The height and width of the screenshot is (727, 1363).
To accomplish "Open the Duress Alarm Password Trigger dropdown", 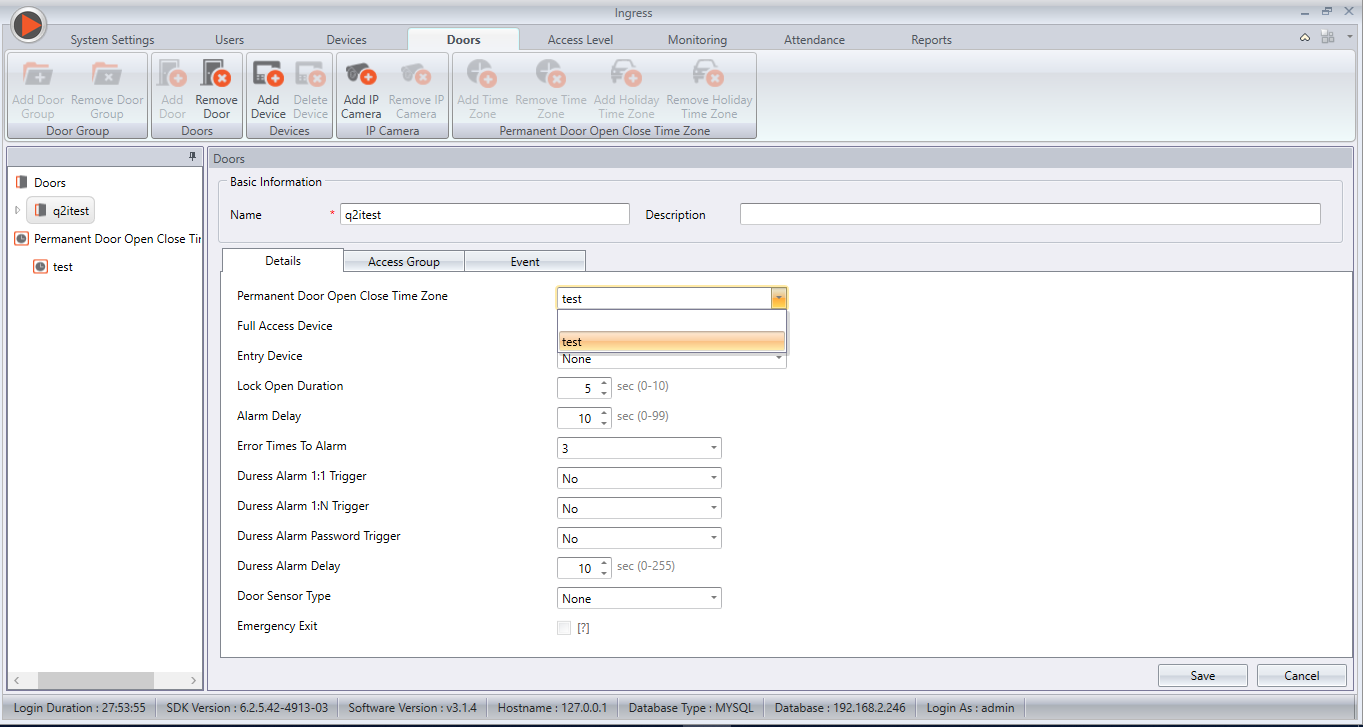I will tap(639, 538).
